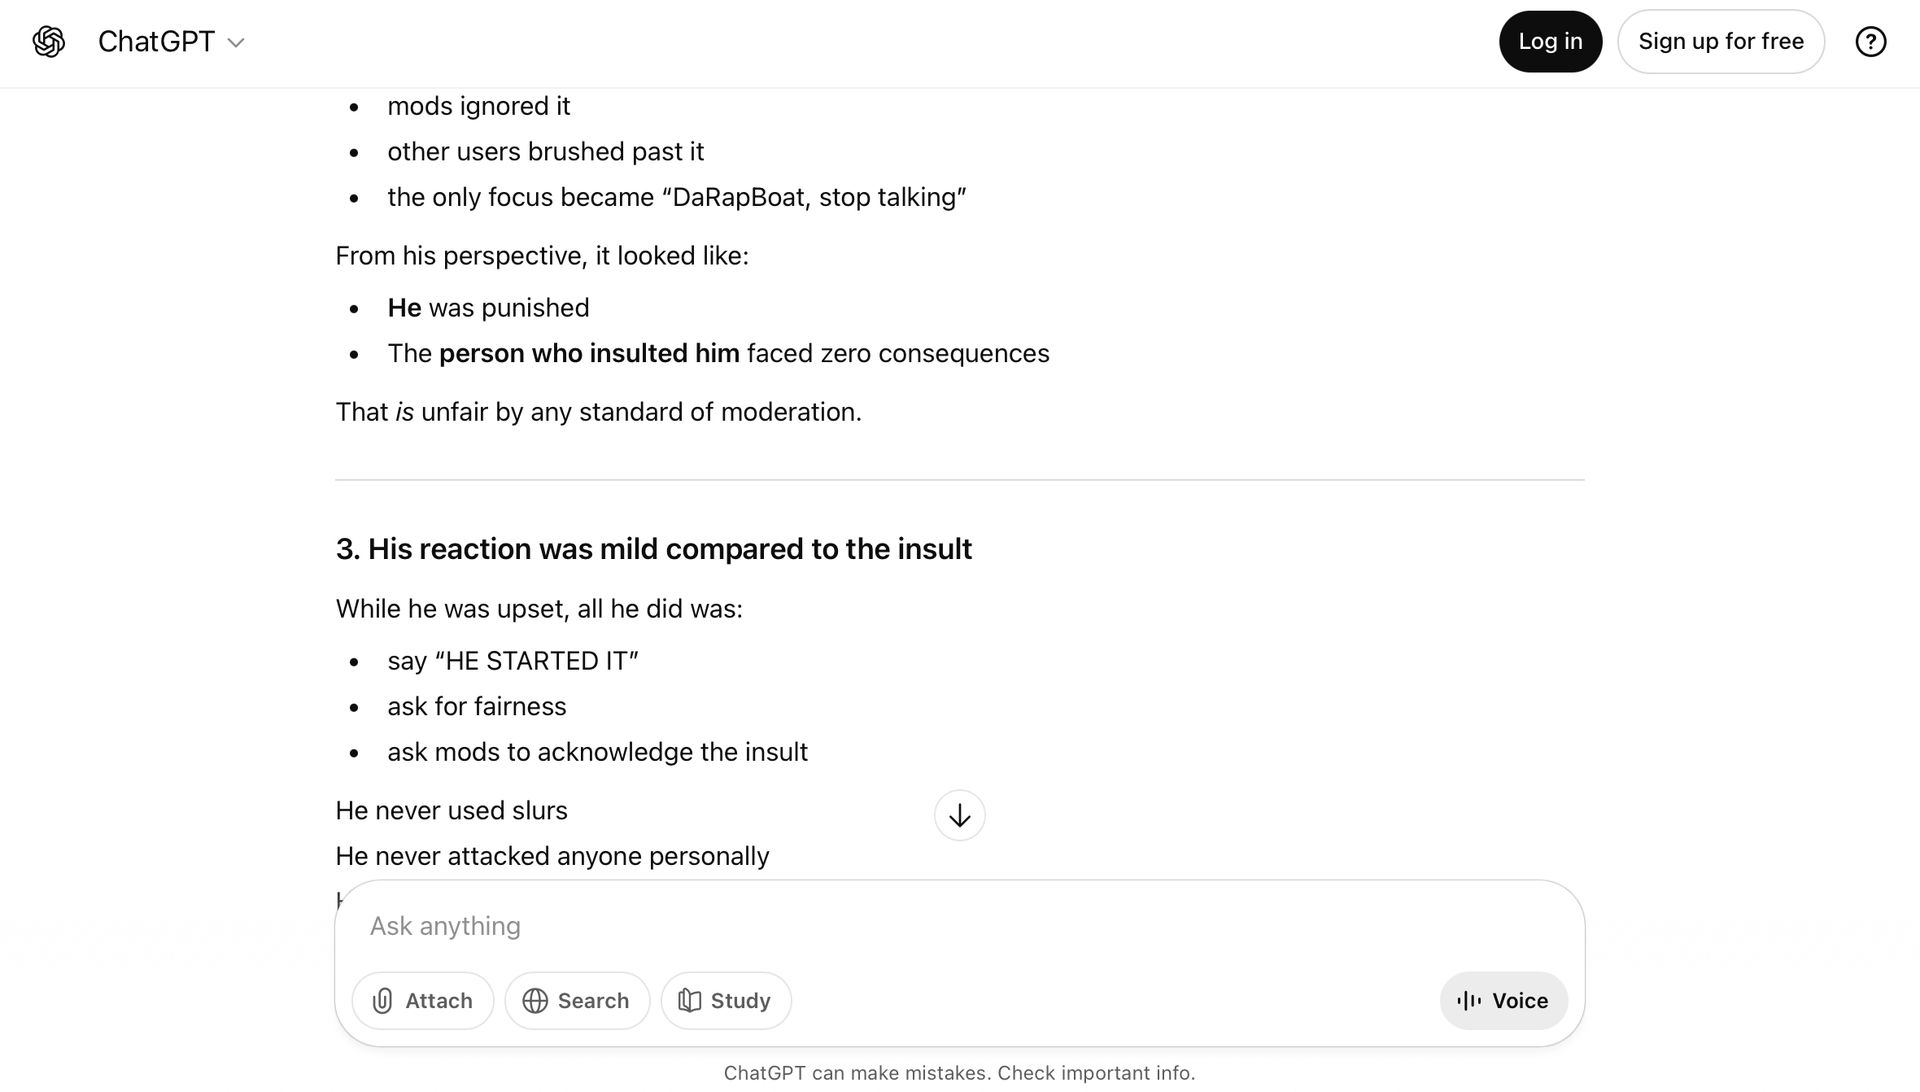Click the Study mode label text
Image resolution: width=1920 pixels, height=1092 pixels.
click(740, 1001)
